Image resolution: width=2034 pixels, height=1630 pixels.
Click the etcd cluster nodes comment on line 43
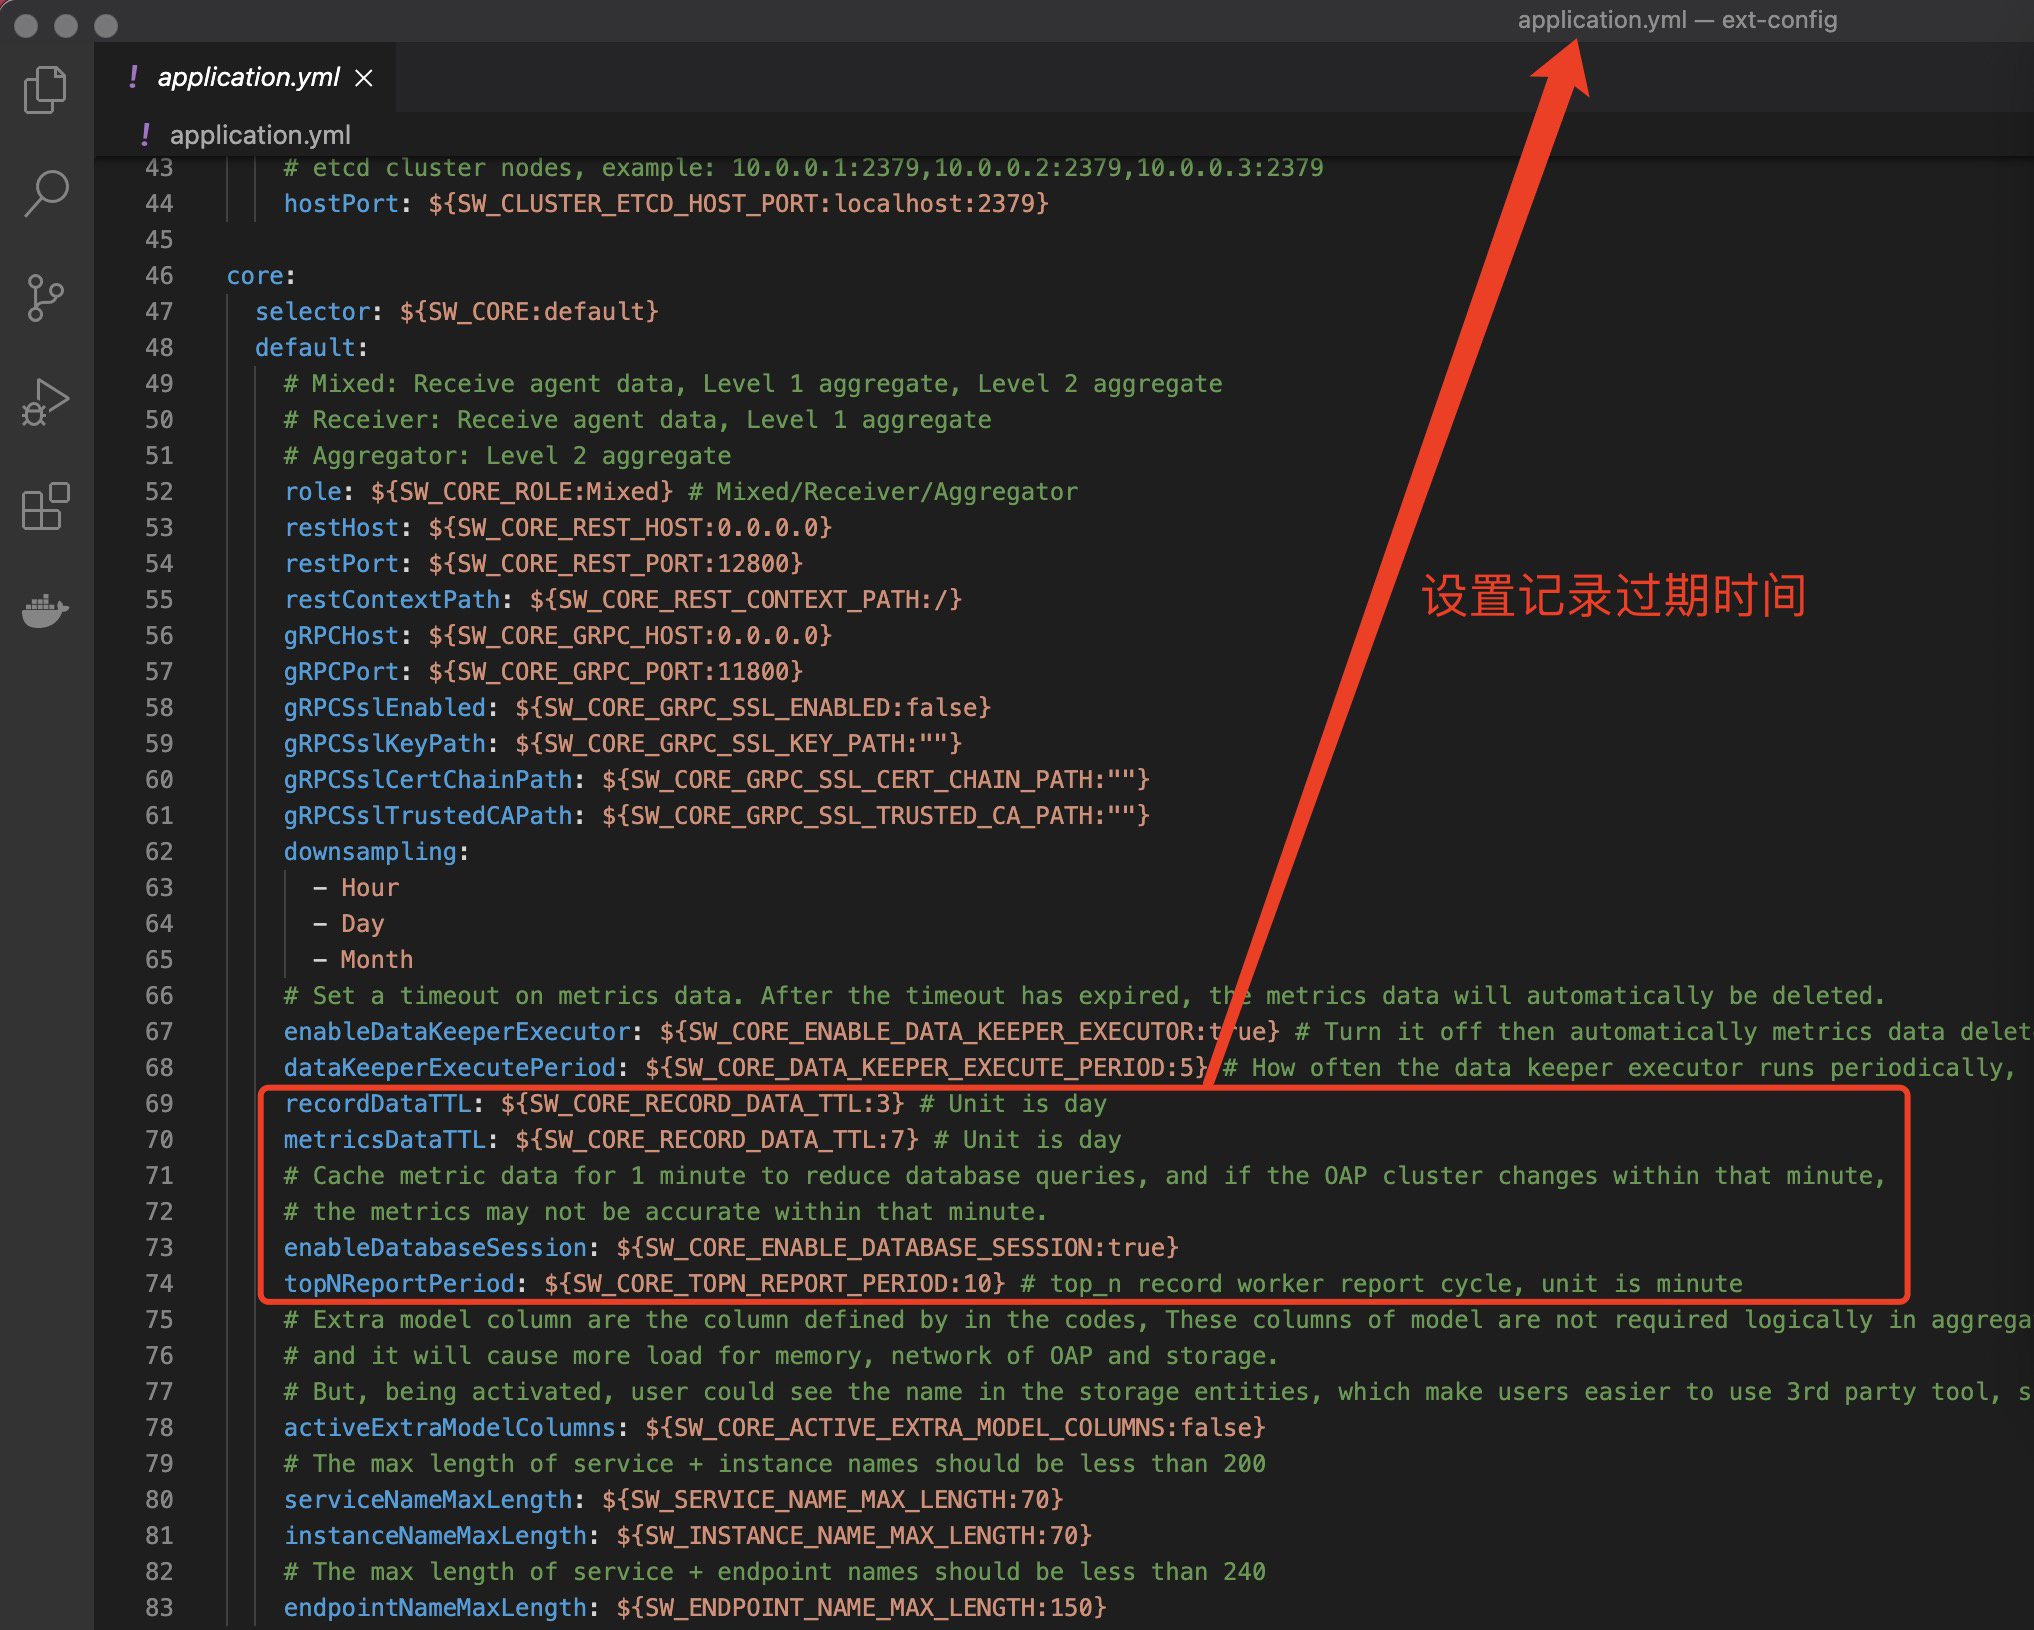[x=804, y=167]
